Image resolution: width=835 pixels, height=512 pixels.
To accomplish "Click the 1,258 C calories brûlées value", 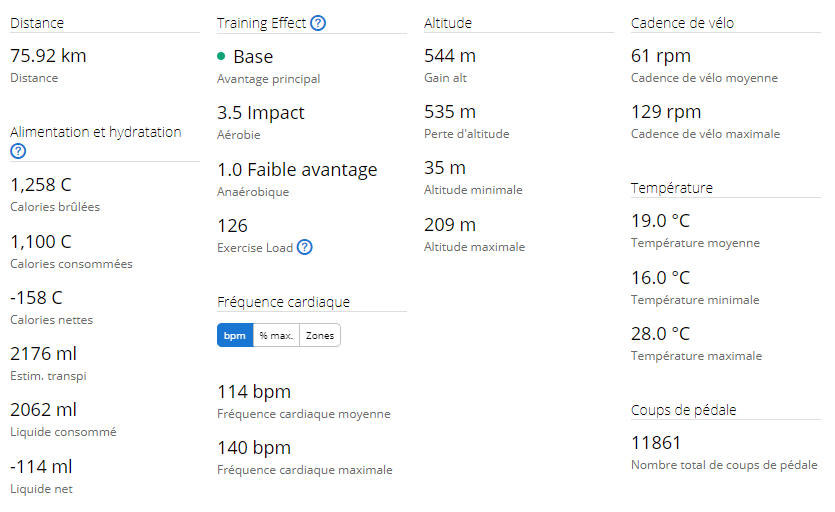I will (x=40, y=185).
